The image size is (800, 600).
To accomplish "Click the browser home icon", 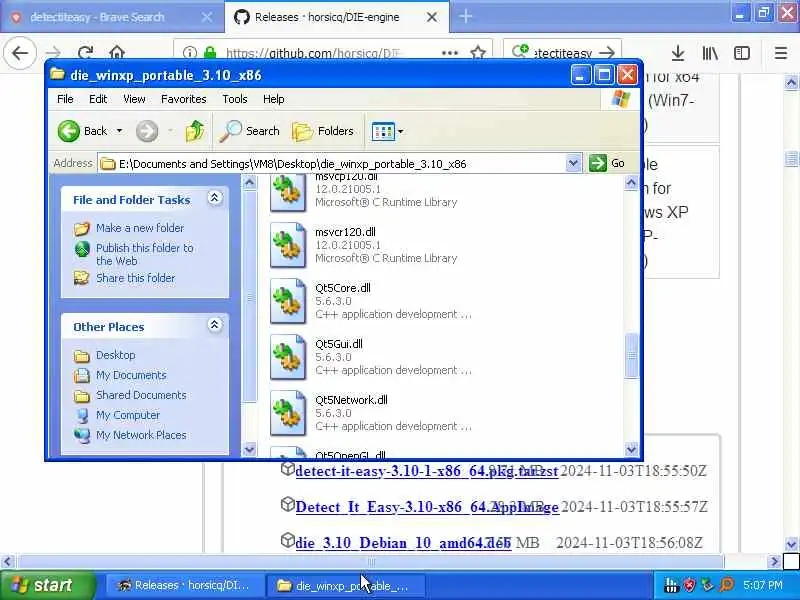I will 117,53.
